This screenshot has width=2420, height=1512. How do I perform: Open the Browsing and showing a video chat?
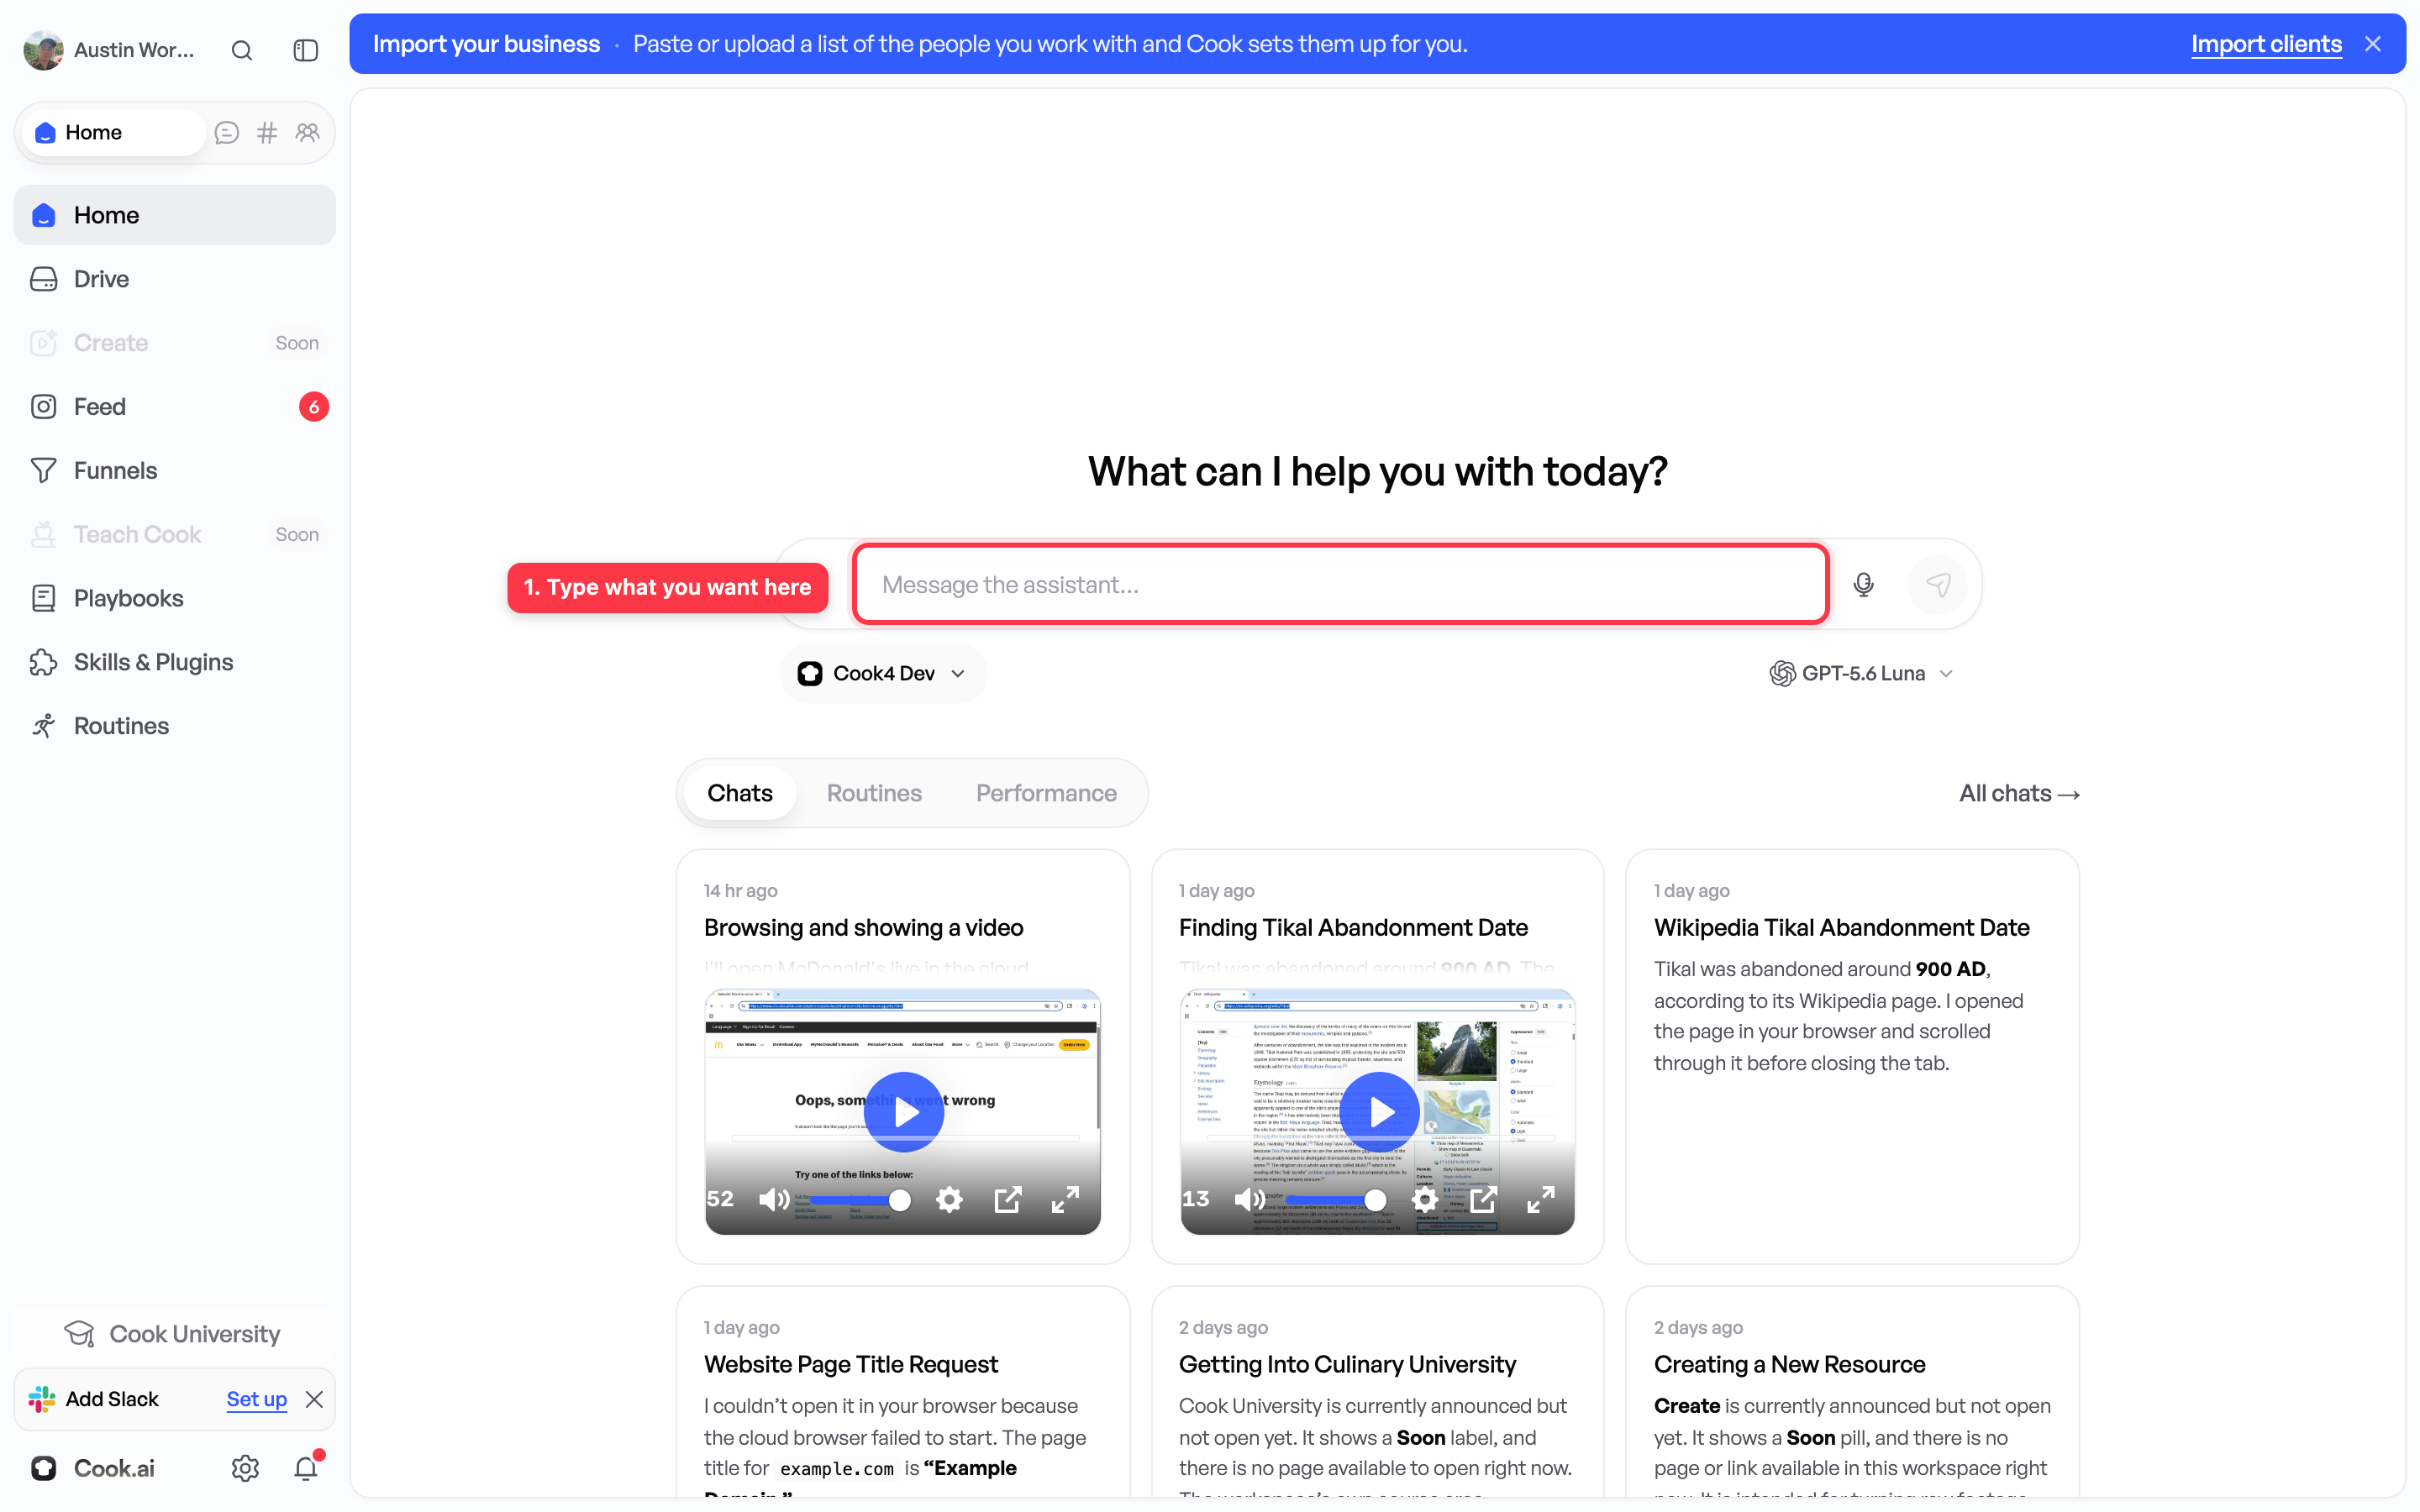(x=863, y=928)
